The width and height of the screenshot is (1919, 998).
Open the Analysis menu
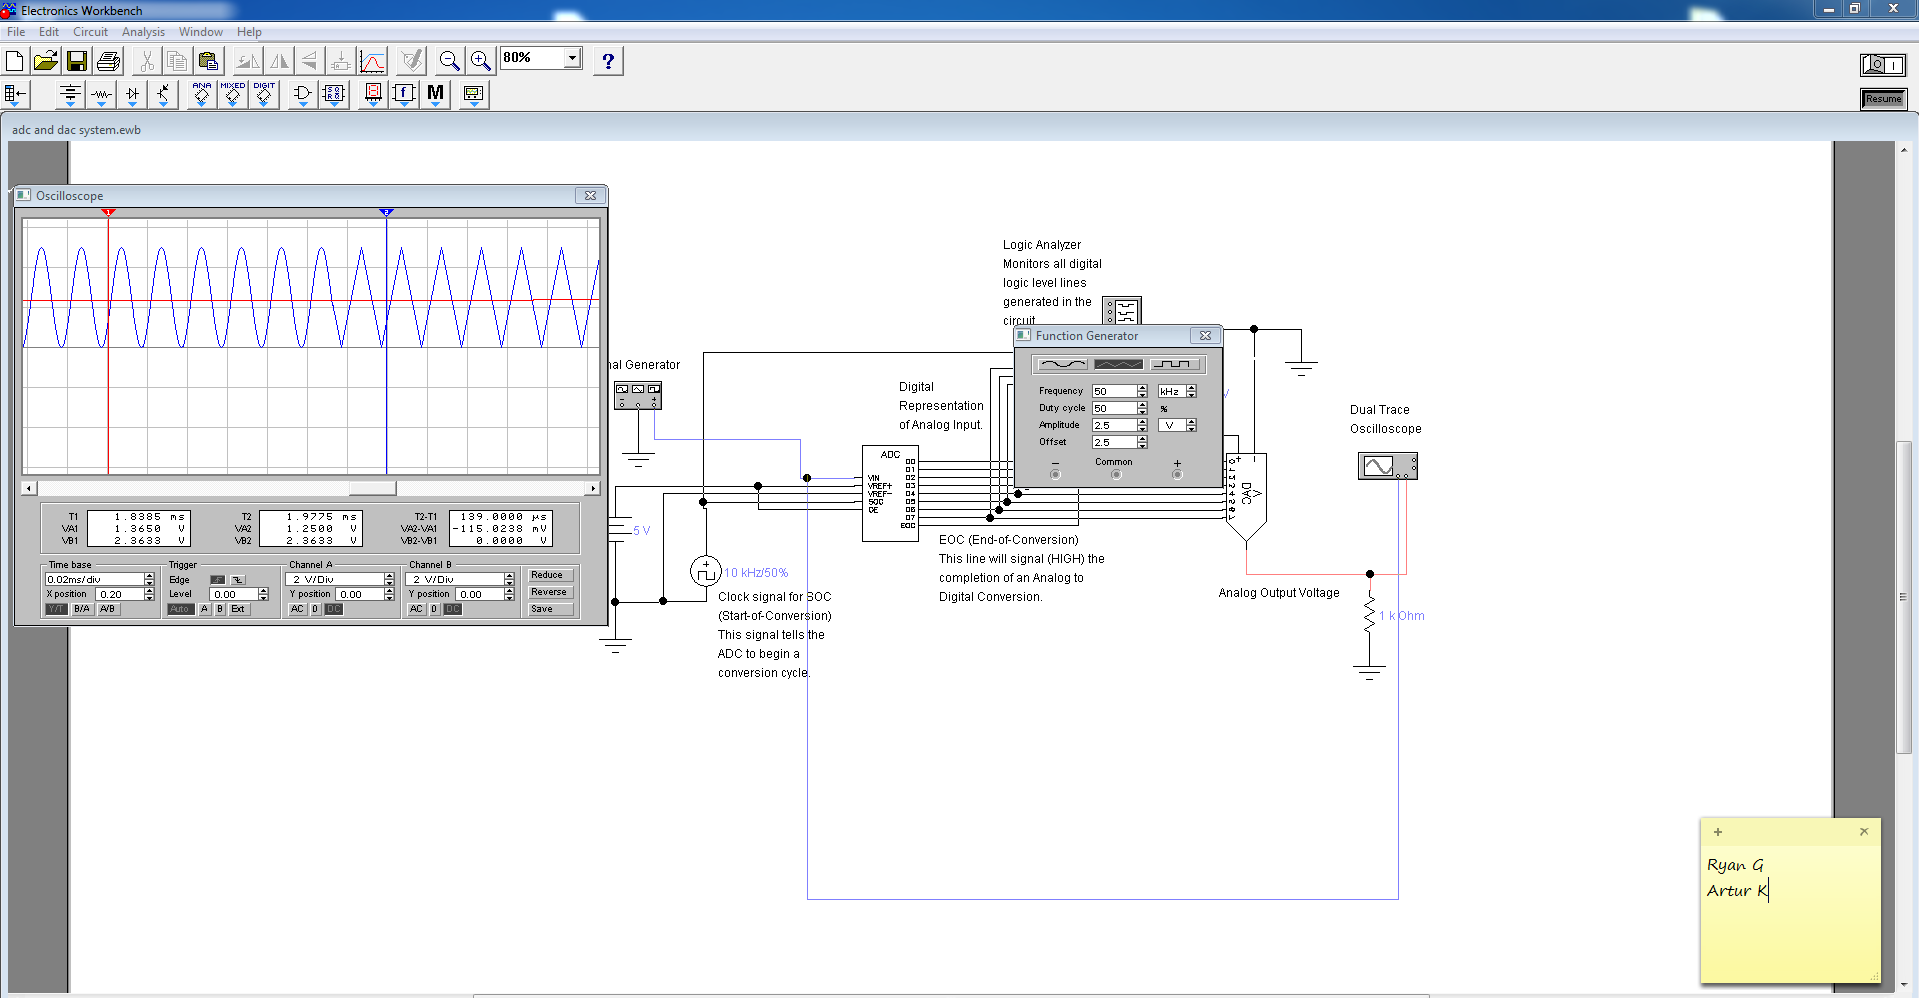coord(143,32)
